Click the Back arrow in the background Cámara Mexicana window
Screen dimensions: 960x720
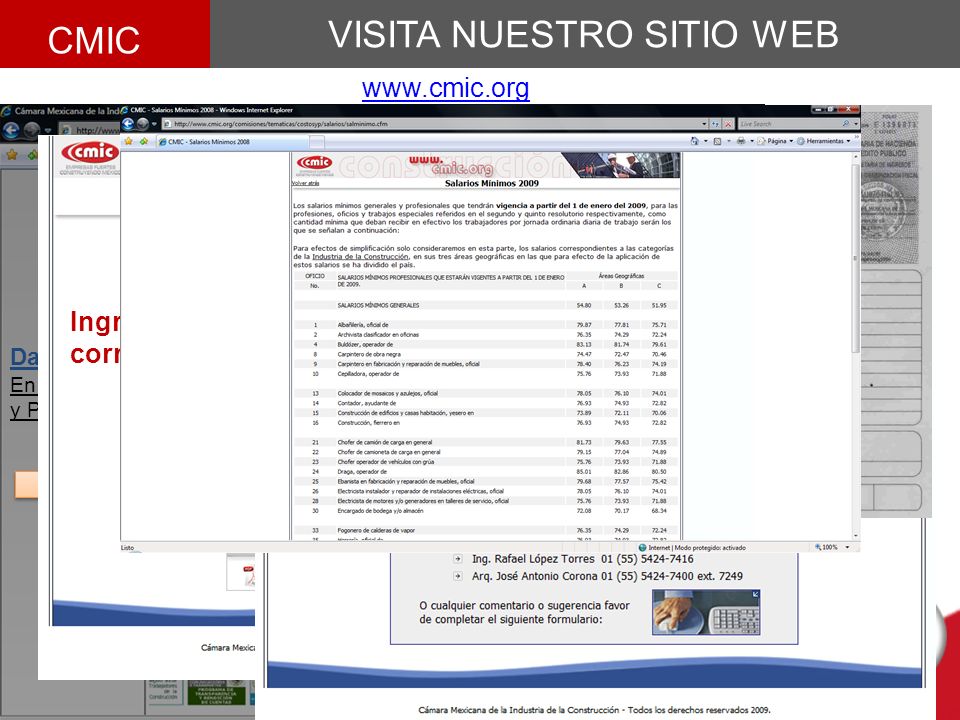click(11, 130)
